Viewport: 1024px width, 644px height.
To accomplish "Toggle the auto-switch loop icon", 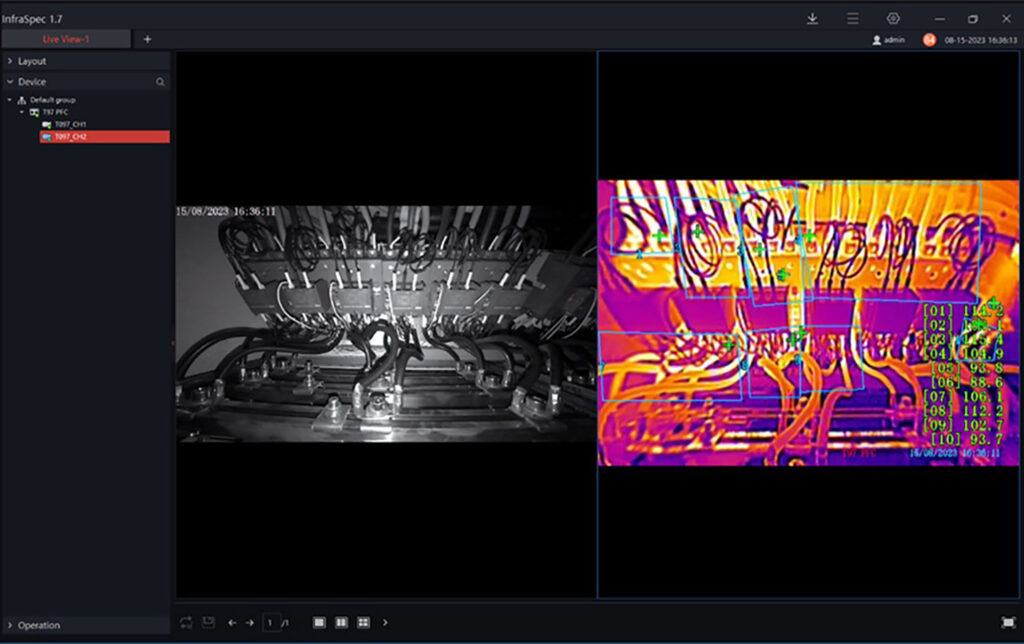I will tap(186, 622).
